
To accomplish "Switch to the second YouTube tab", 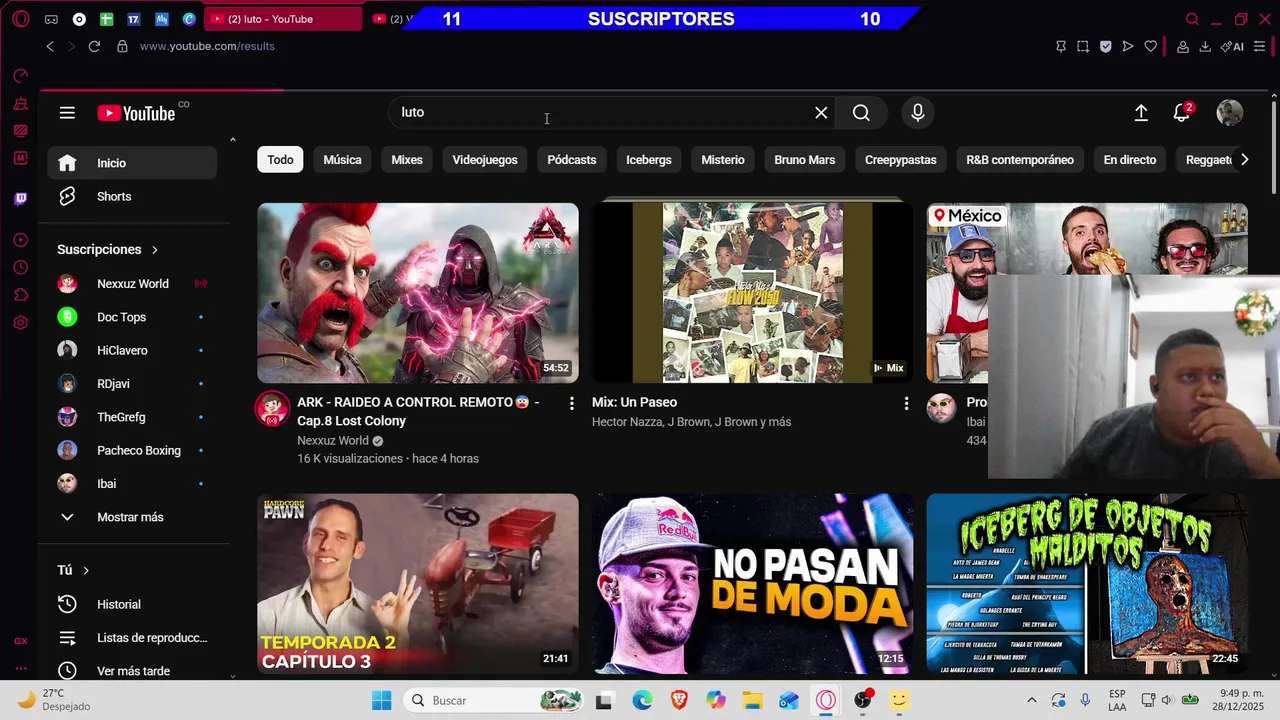I will coord(390,19).
